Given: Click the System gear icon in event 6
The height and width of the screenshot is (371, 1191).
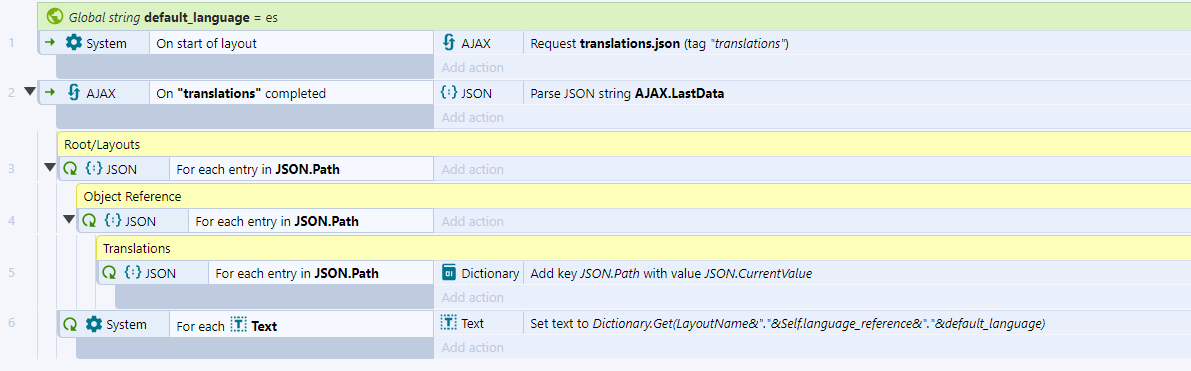Looking at the screenshot, I should coord(93,325).
